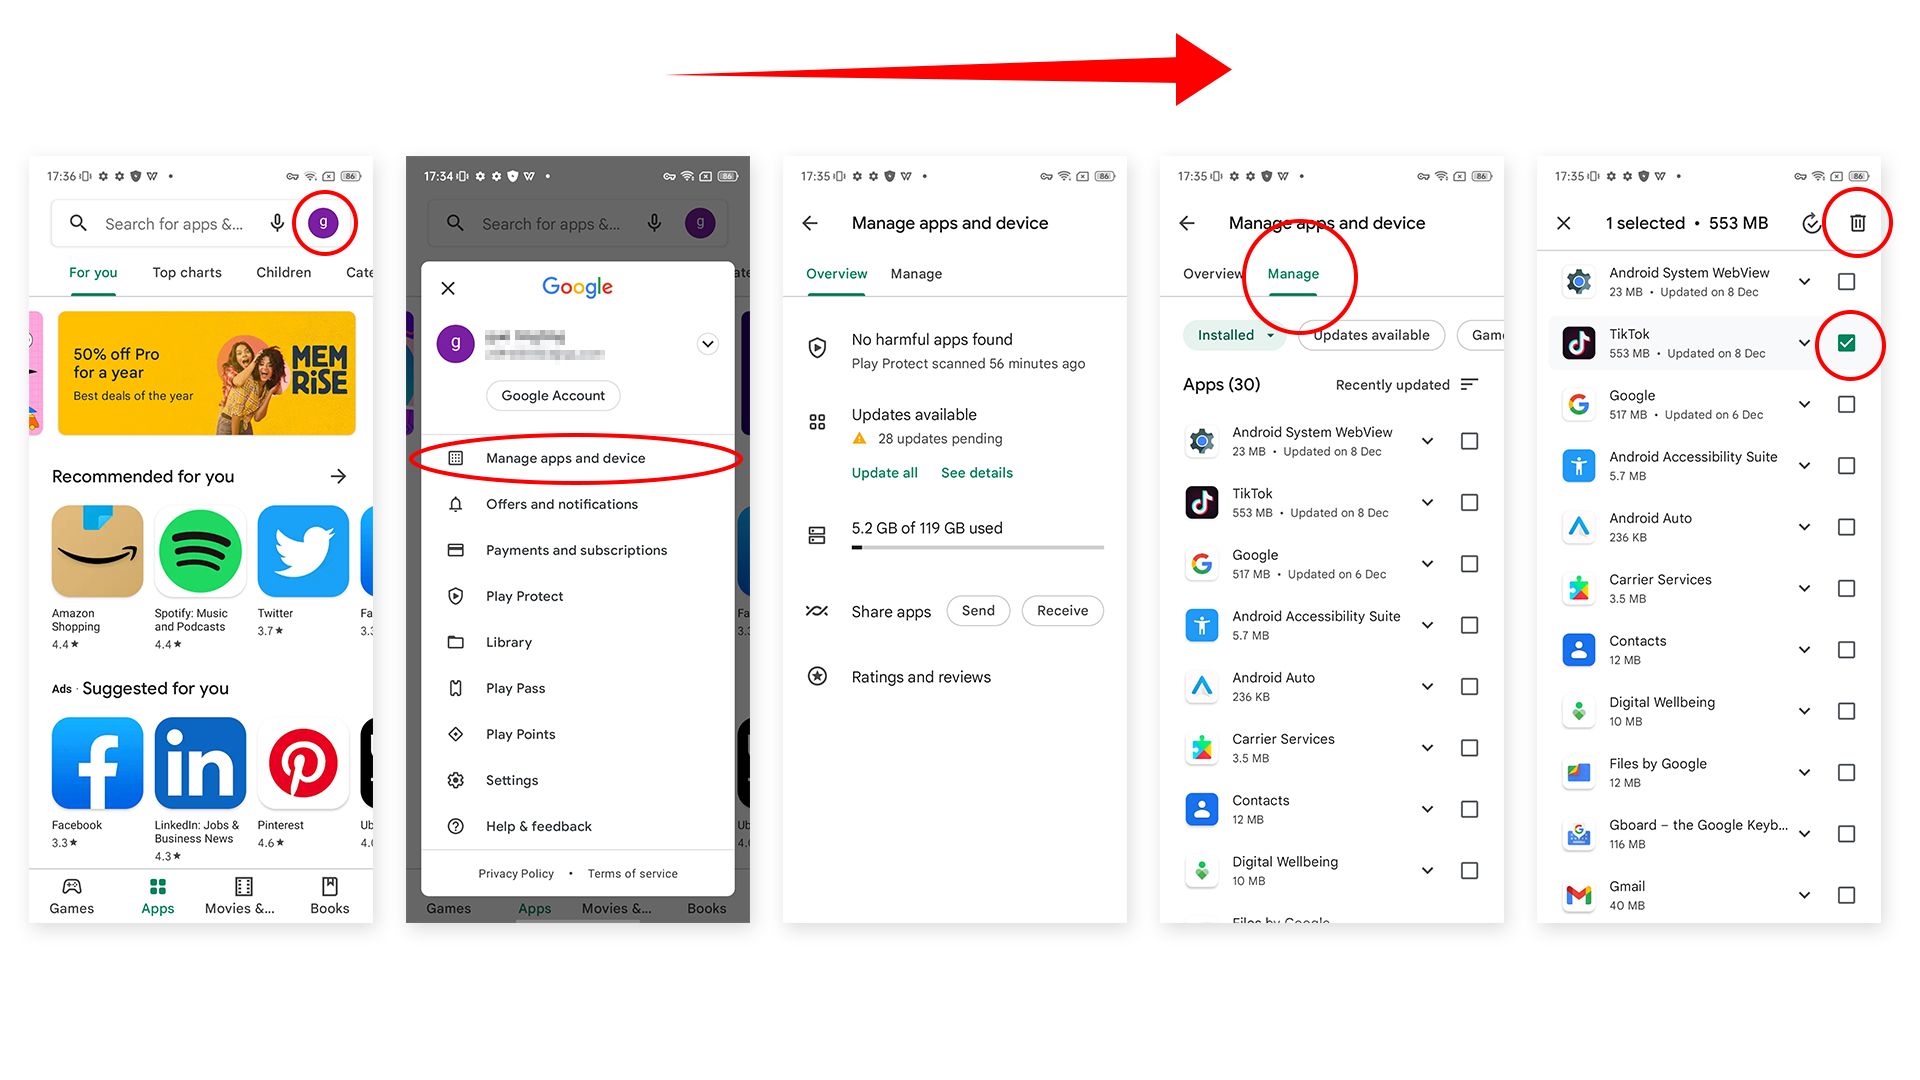1920x1080 pixels.
Task: Tap the Games icon in bottom navigation
Action: 72,886
